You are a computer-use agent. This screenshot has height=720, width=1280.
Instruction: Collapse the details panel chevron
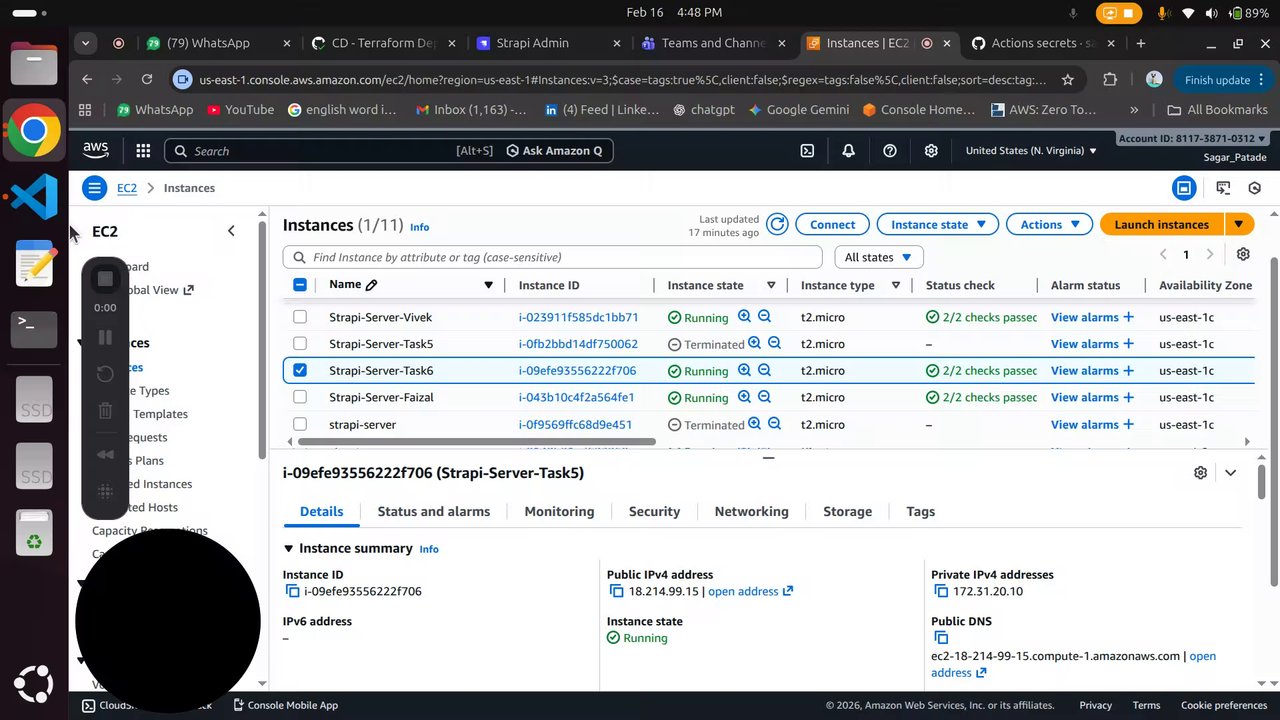coord(1230,473)
